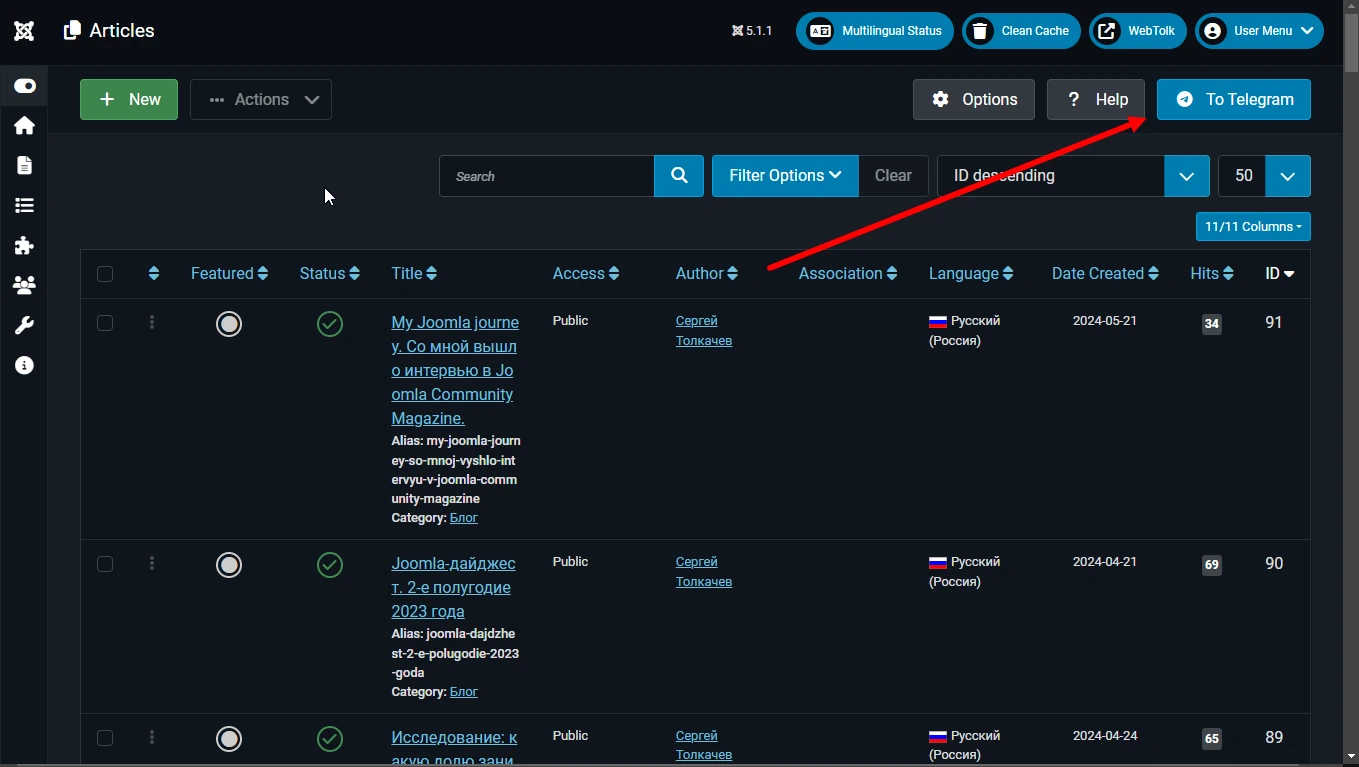
Task: Open article 'My Joomla journey' title link
Action: coord(455,370)
